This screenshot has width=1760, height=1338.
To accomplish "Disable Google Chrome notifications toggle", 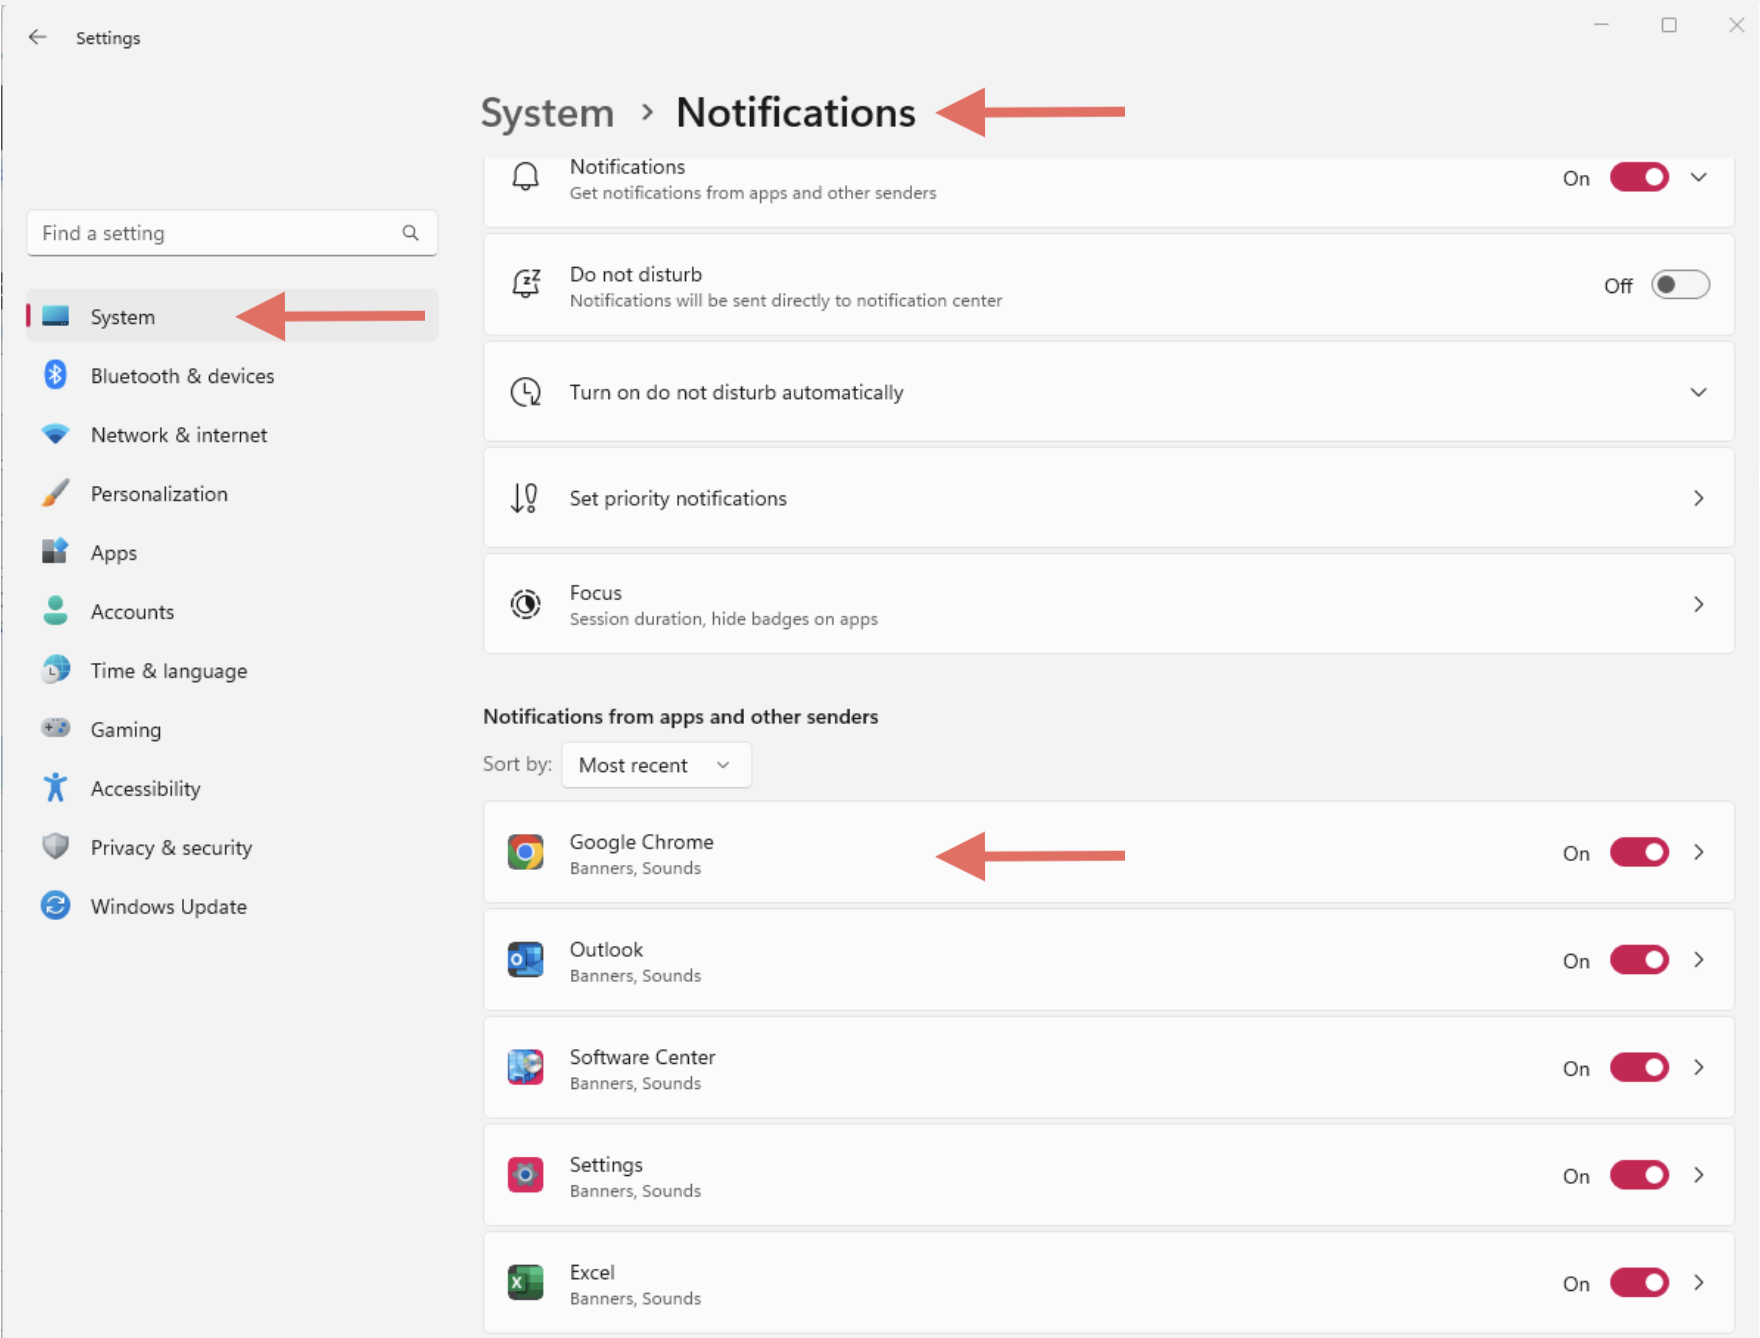I will click(x=1639, y=853).
